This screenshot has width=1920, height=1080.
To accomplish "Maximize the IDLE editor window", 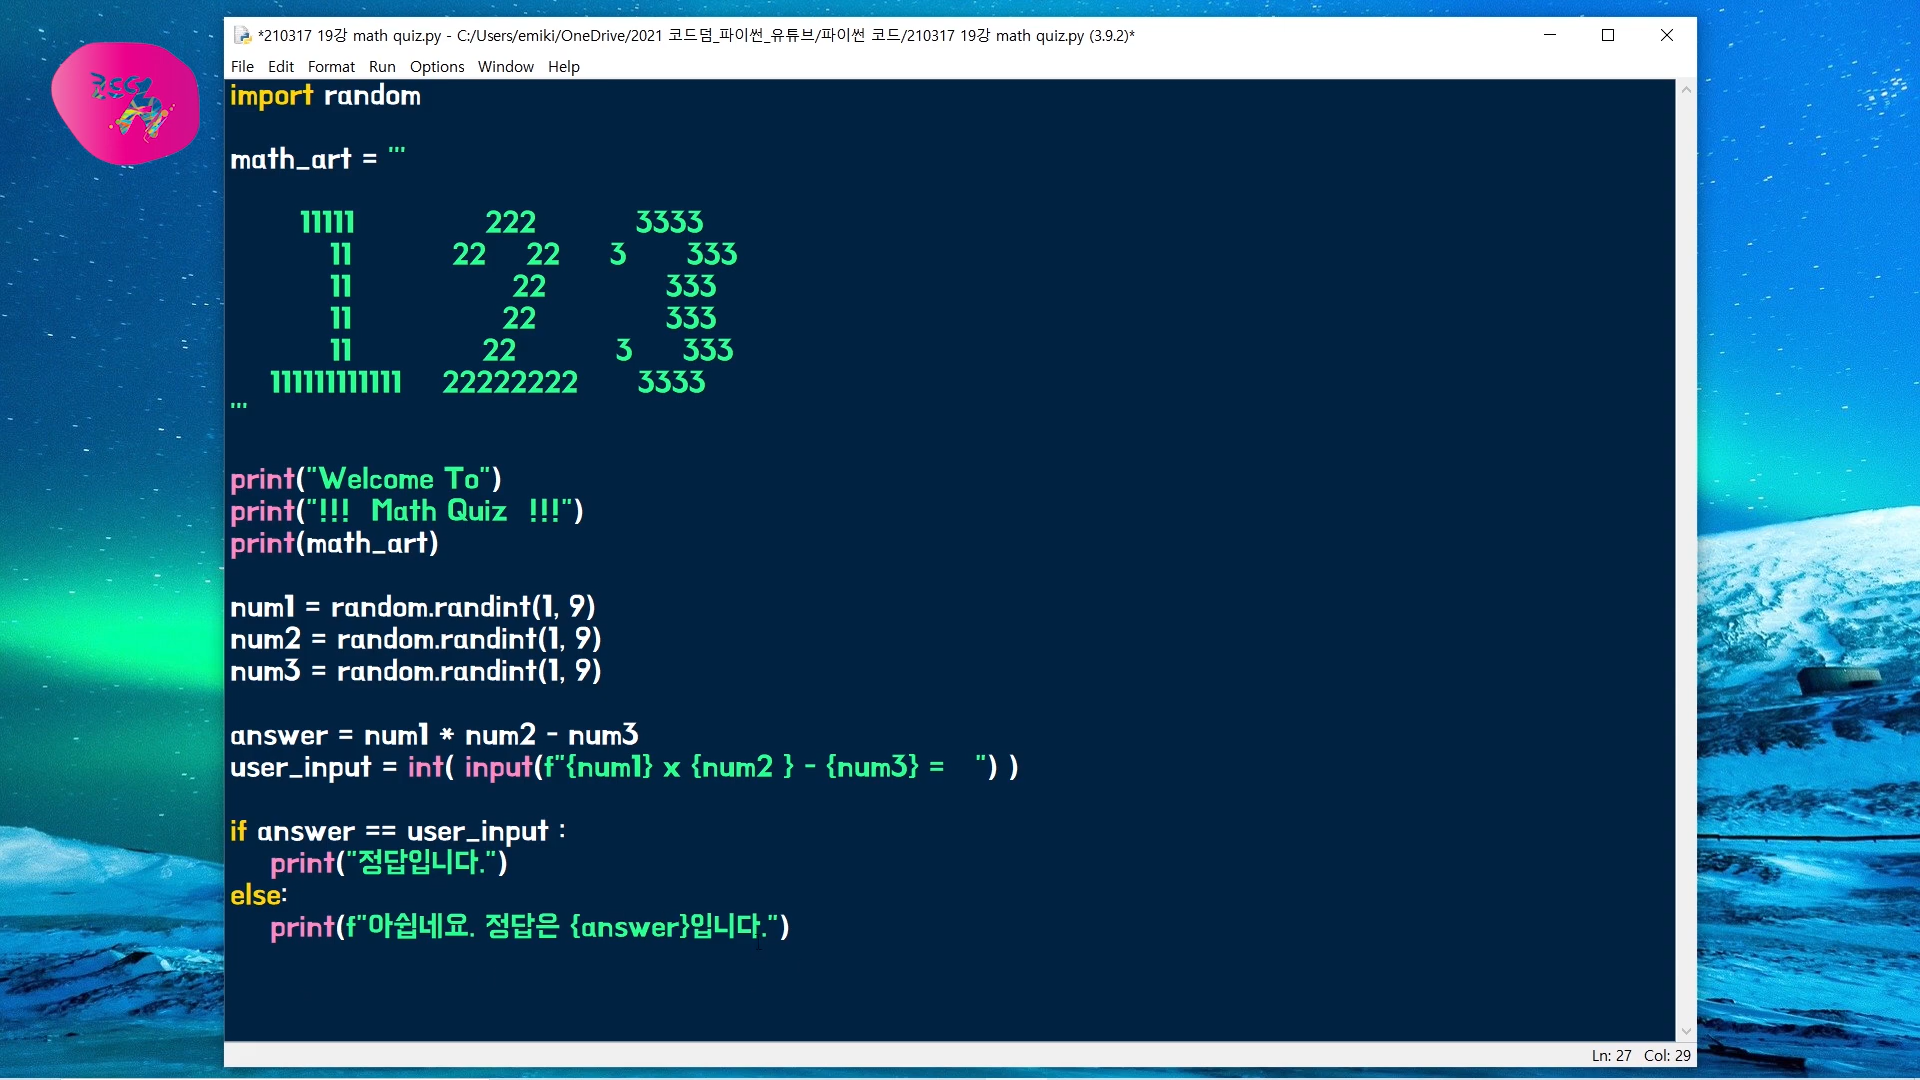I will 1608,35.
